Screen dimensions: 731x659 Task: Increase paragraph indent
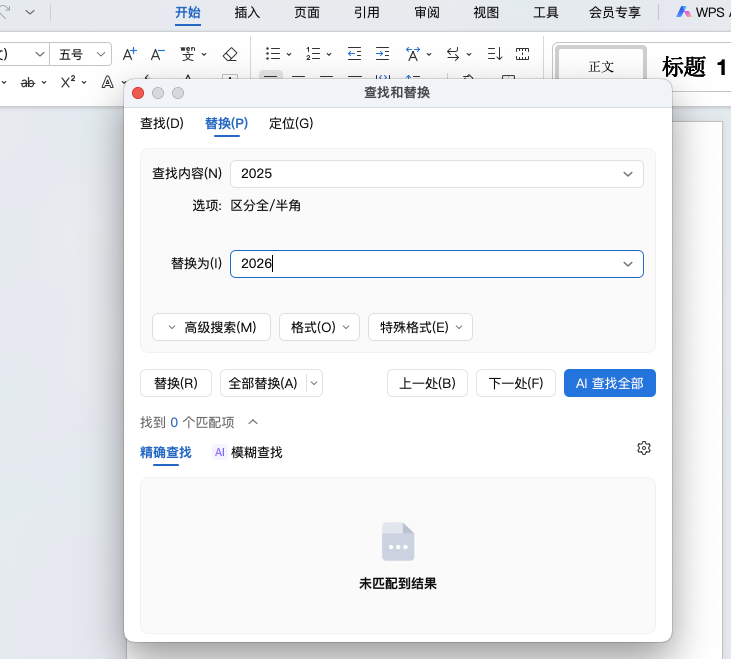pos(383,54)
